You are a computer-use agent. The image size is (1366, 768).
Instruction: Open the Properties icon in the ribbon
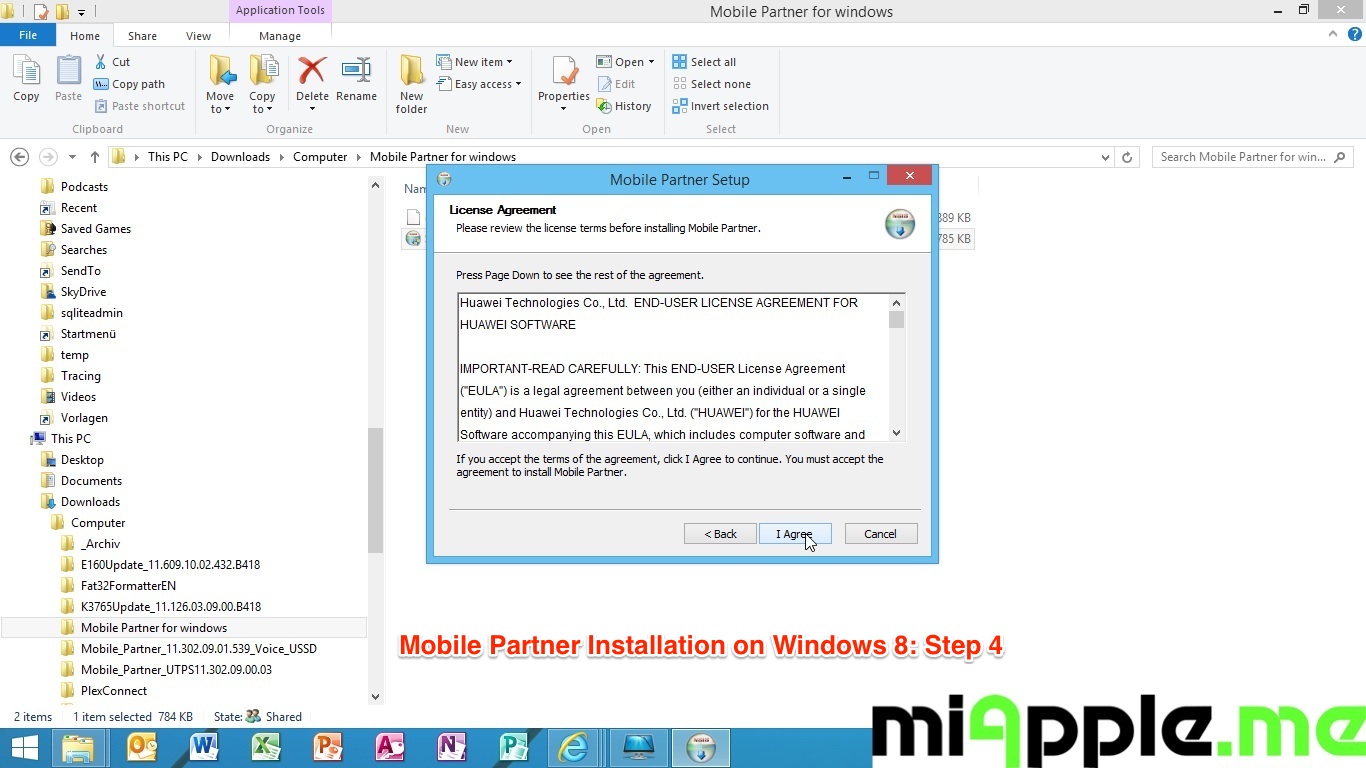click(564, 72)
